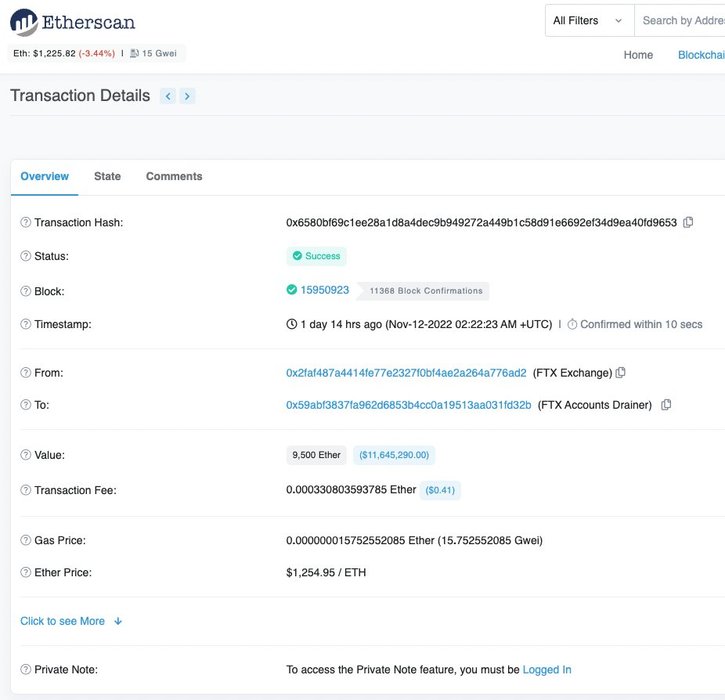Click the transaction hash value text
725x700 pixels.
click(481, 222)
